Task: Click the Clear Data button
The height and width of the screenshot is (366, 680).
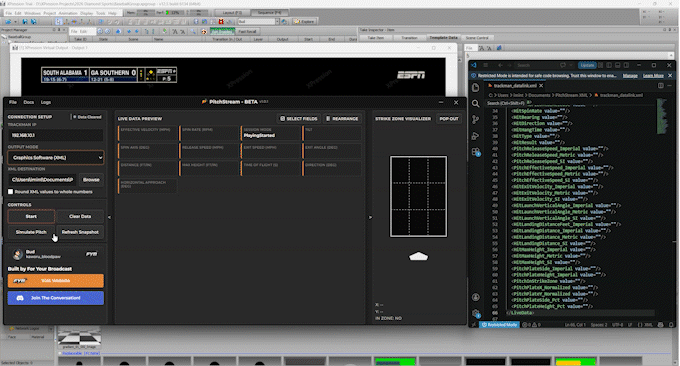Action: (80, 216)
